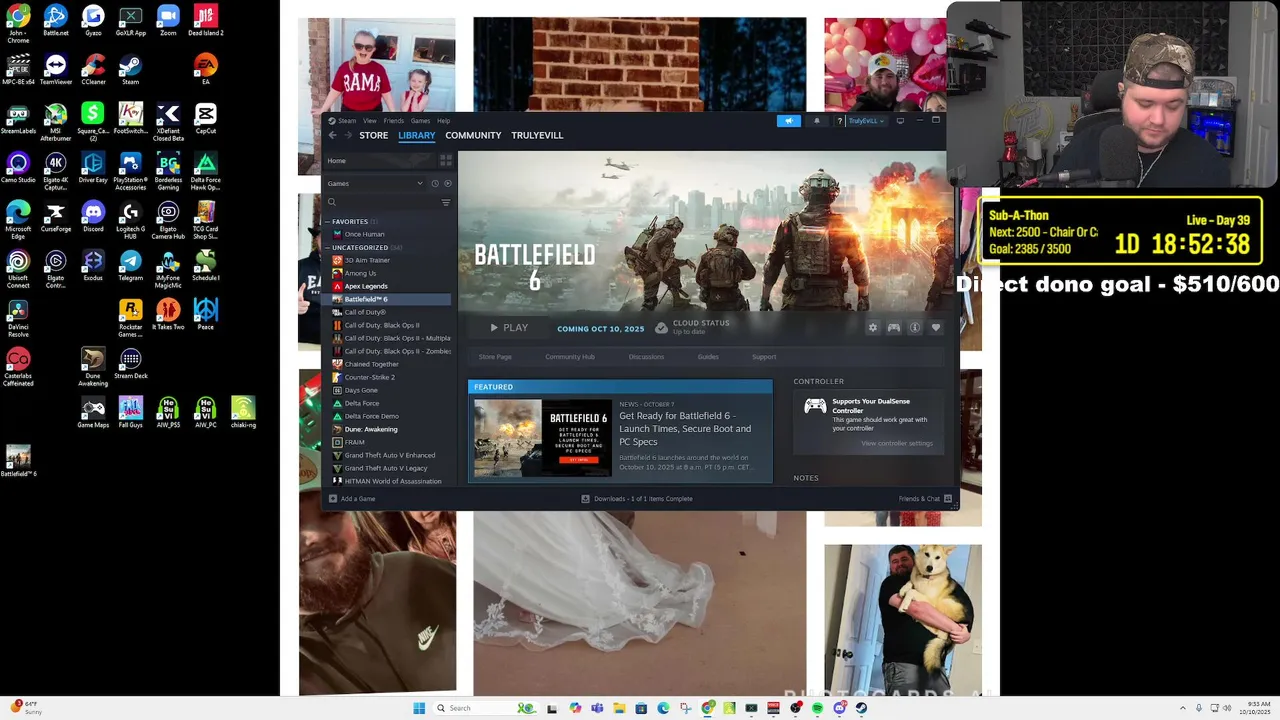Open the Help menu
Screen dimensions: 1280x720
pos(443,121)
